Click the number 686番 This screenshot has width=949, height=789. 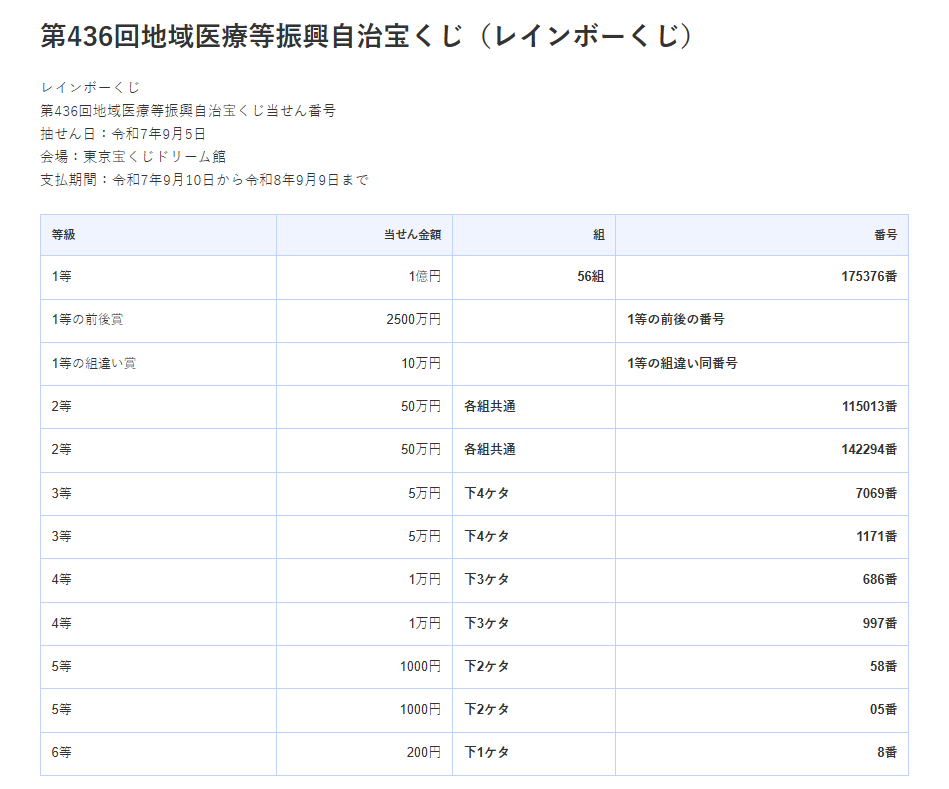coord(880,580)
